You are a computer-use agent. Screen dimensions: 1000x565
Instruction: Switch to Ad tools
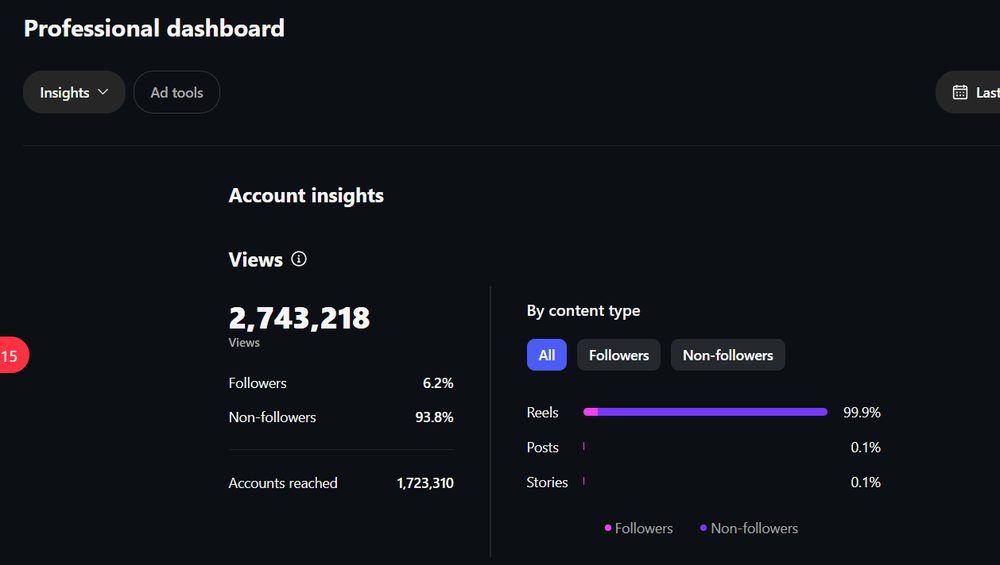pos(177,92)
